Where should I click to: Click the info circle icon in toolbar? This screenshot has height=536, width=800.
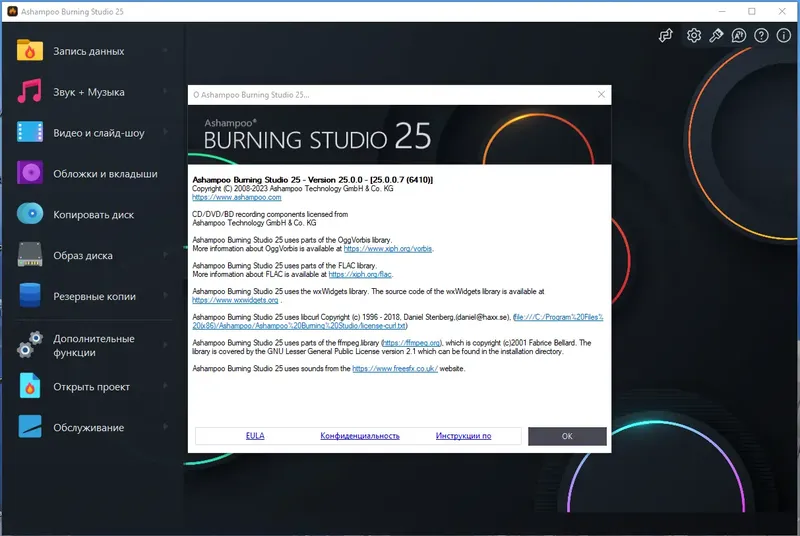(x=784, y=35)
